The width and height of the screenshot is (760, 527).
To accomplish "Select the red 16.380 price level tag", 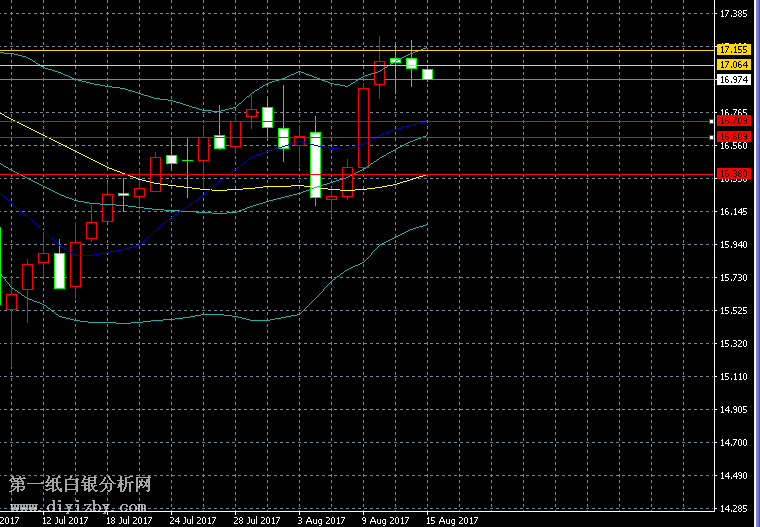I will click(x=733, y=174).
